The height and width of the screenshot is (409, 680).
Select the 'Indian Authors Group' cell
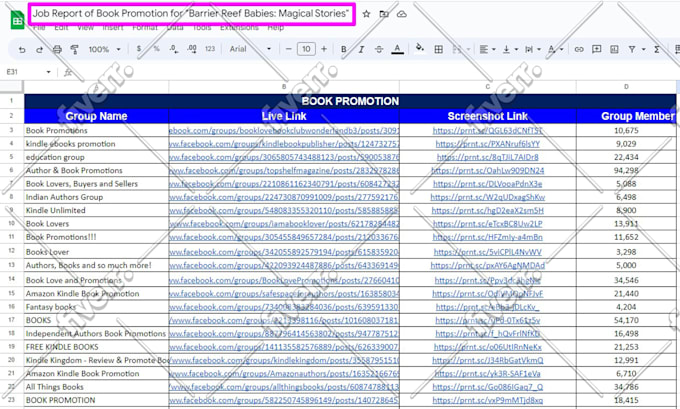(x=96, y=197)
